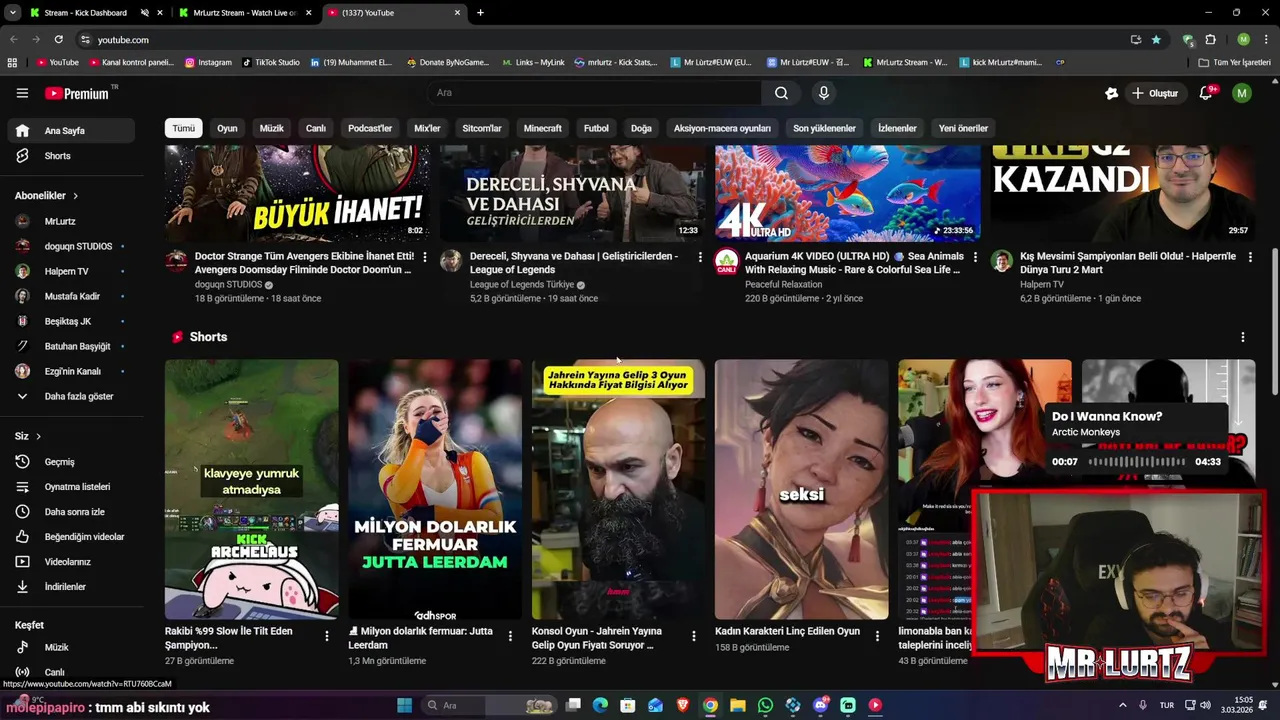This screenshot has width=1280, height=720.
Task: Open the account avatar menu
Action: tap(1241, 93)
